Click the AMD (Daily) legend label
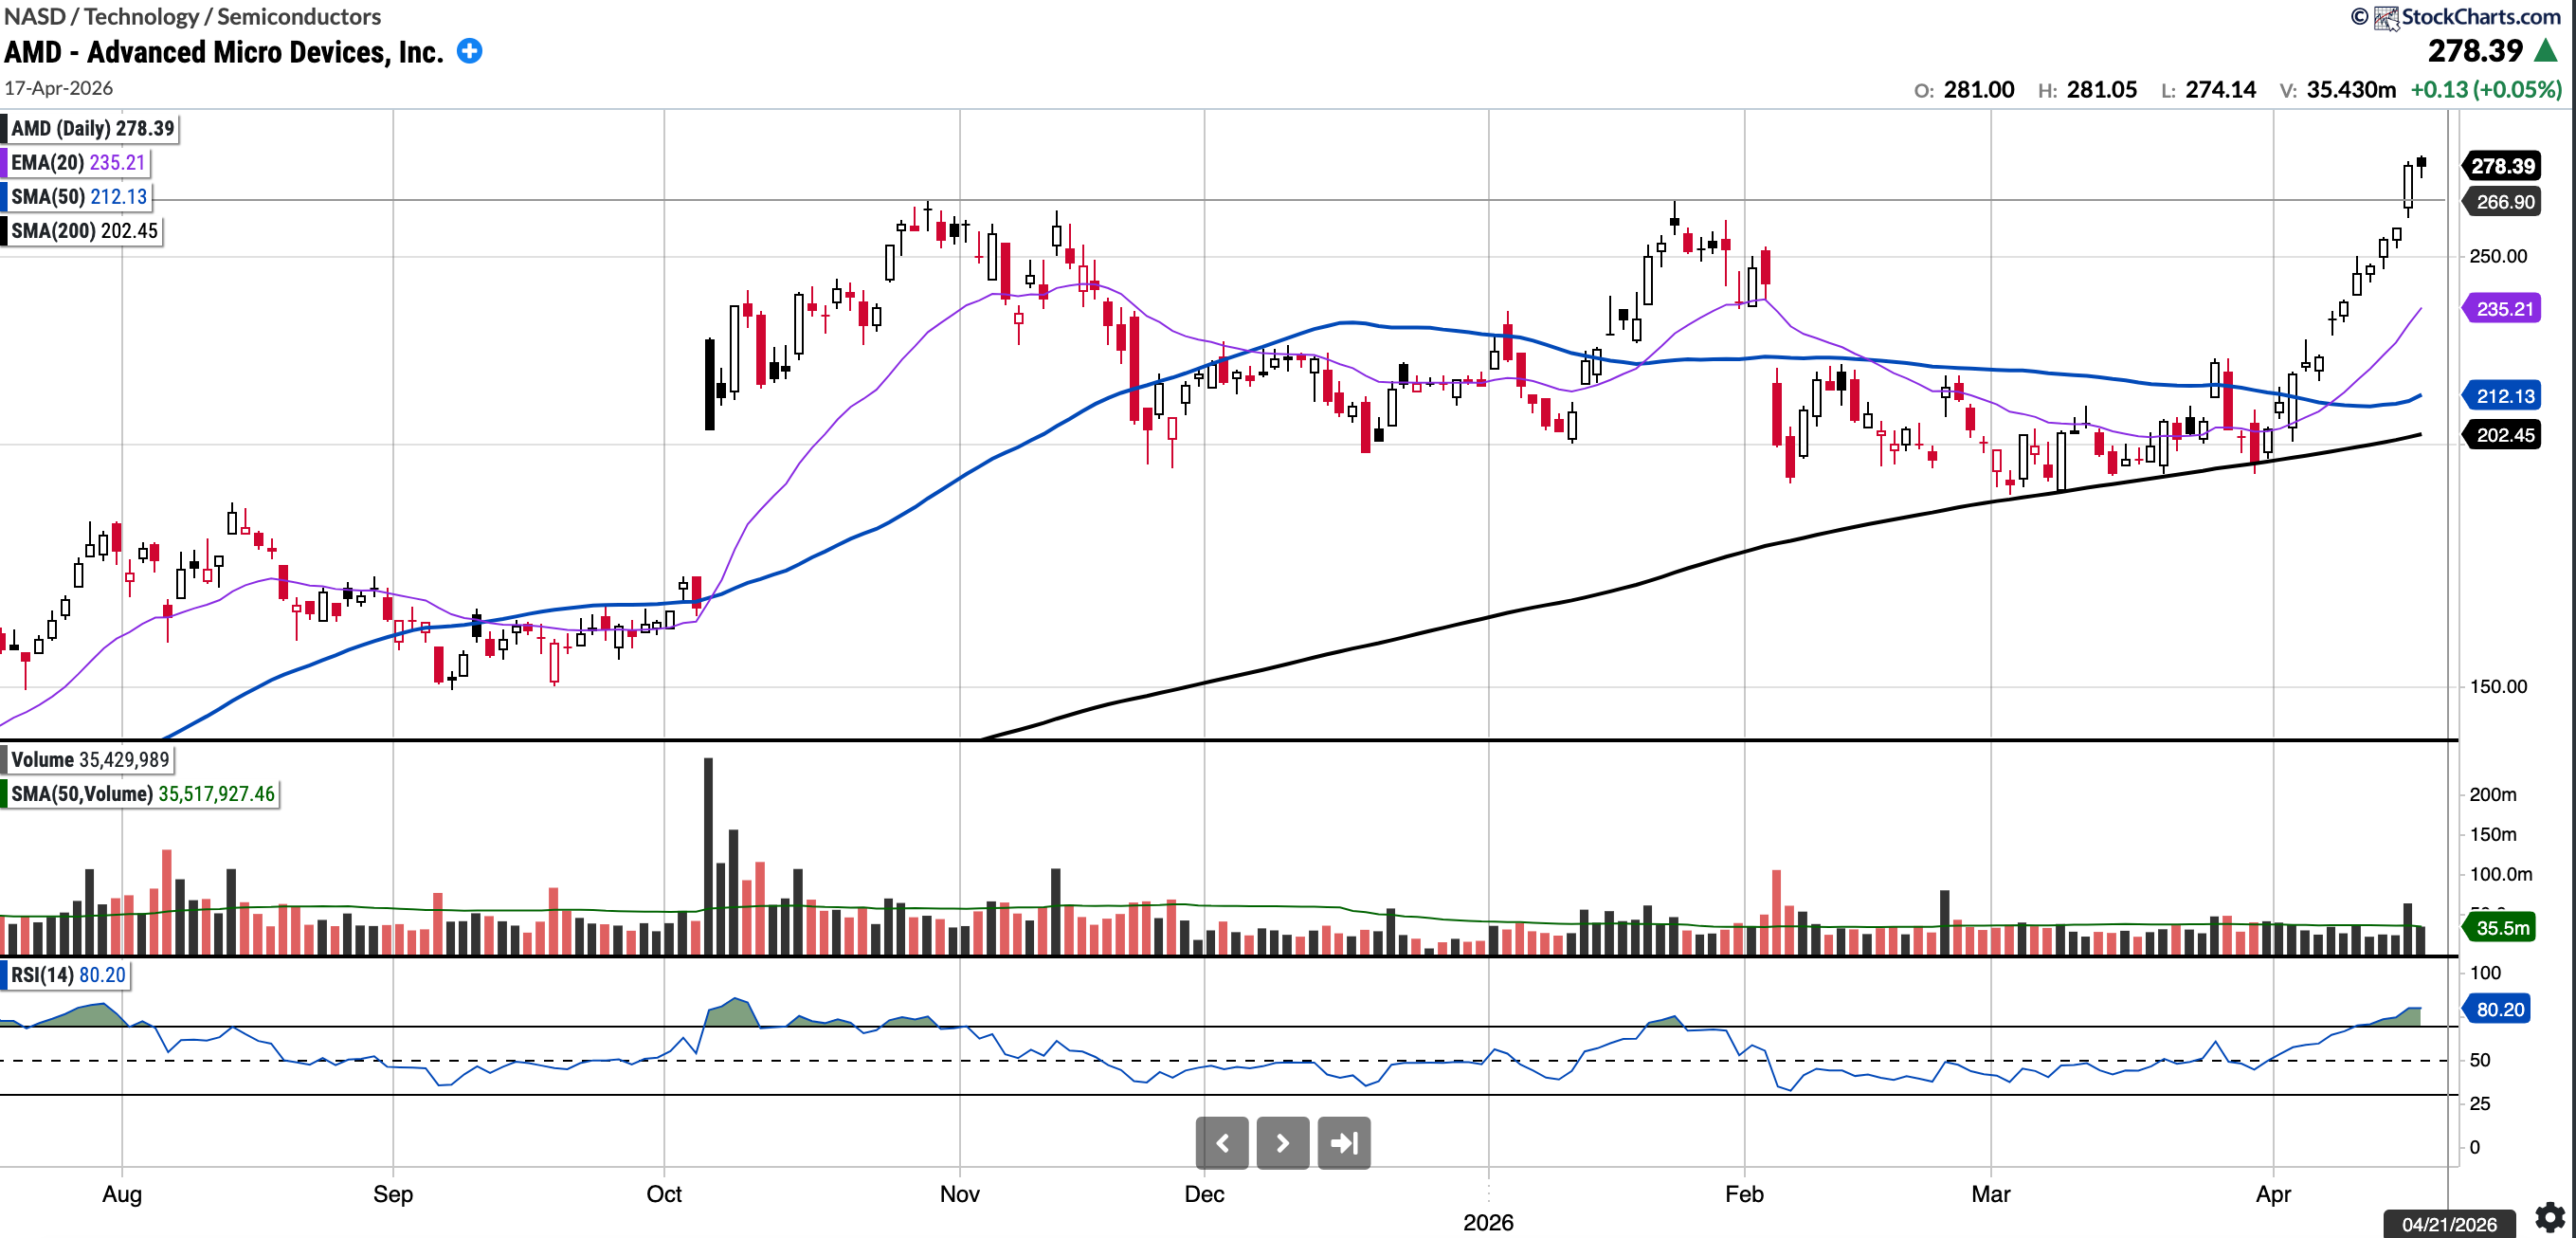 coord(92,128)
